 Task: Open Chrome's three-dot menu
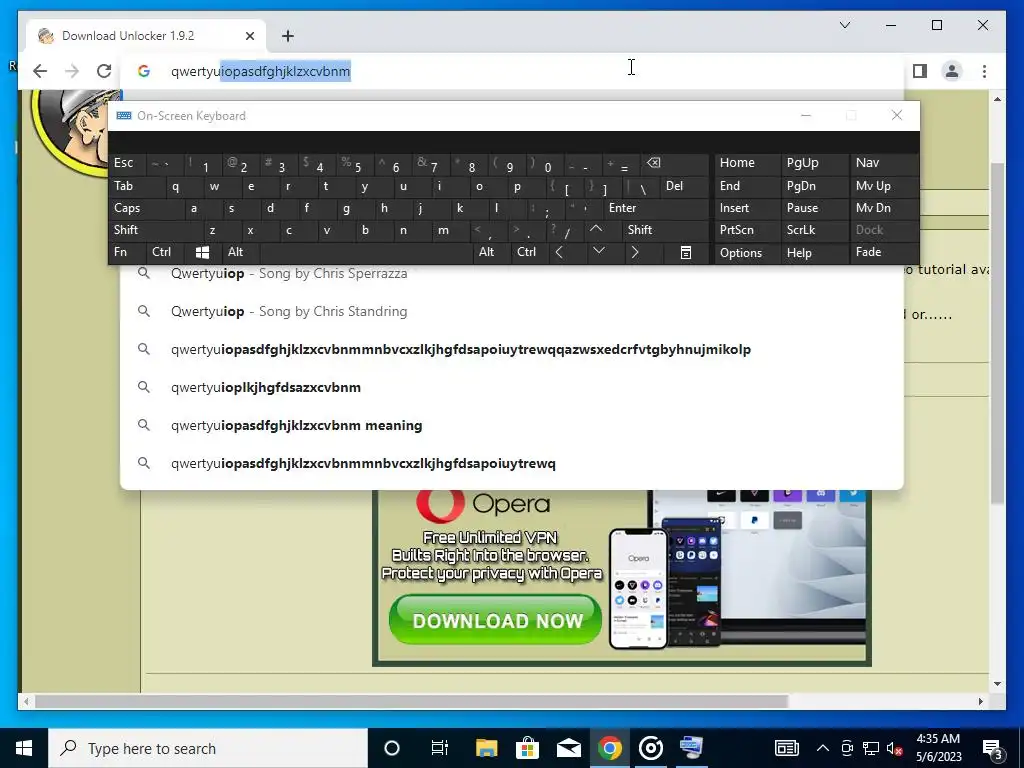click(x=984, y=71)
